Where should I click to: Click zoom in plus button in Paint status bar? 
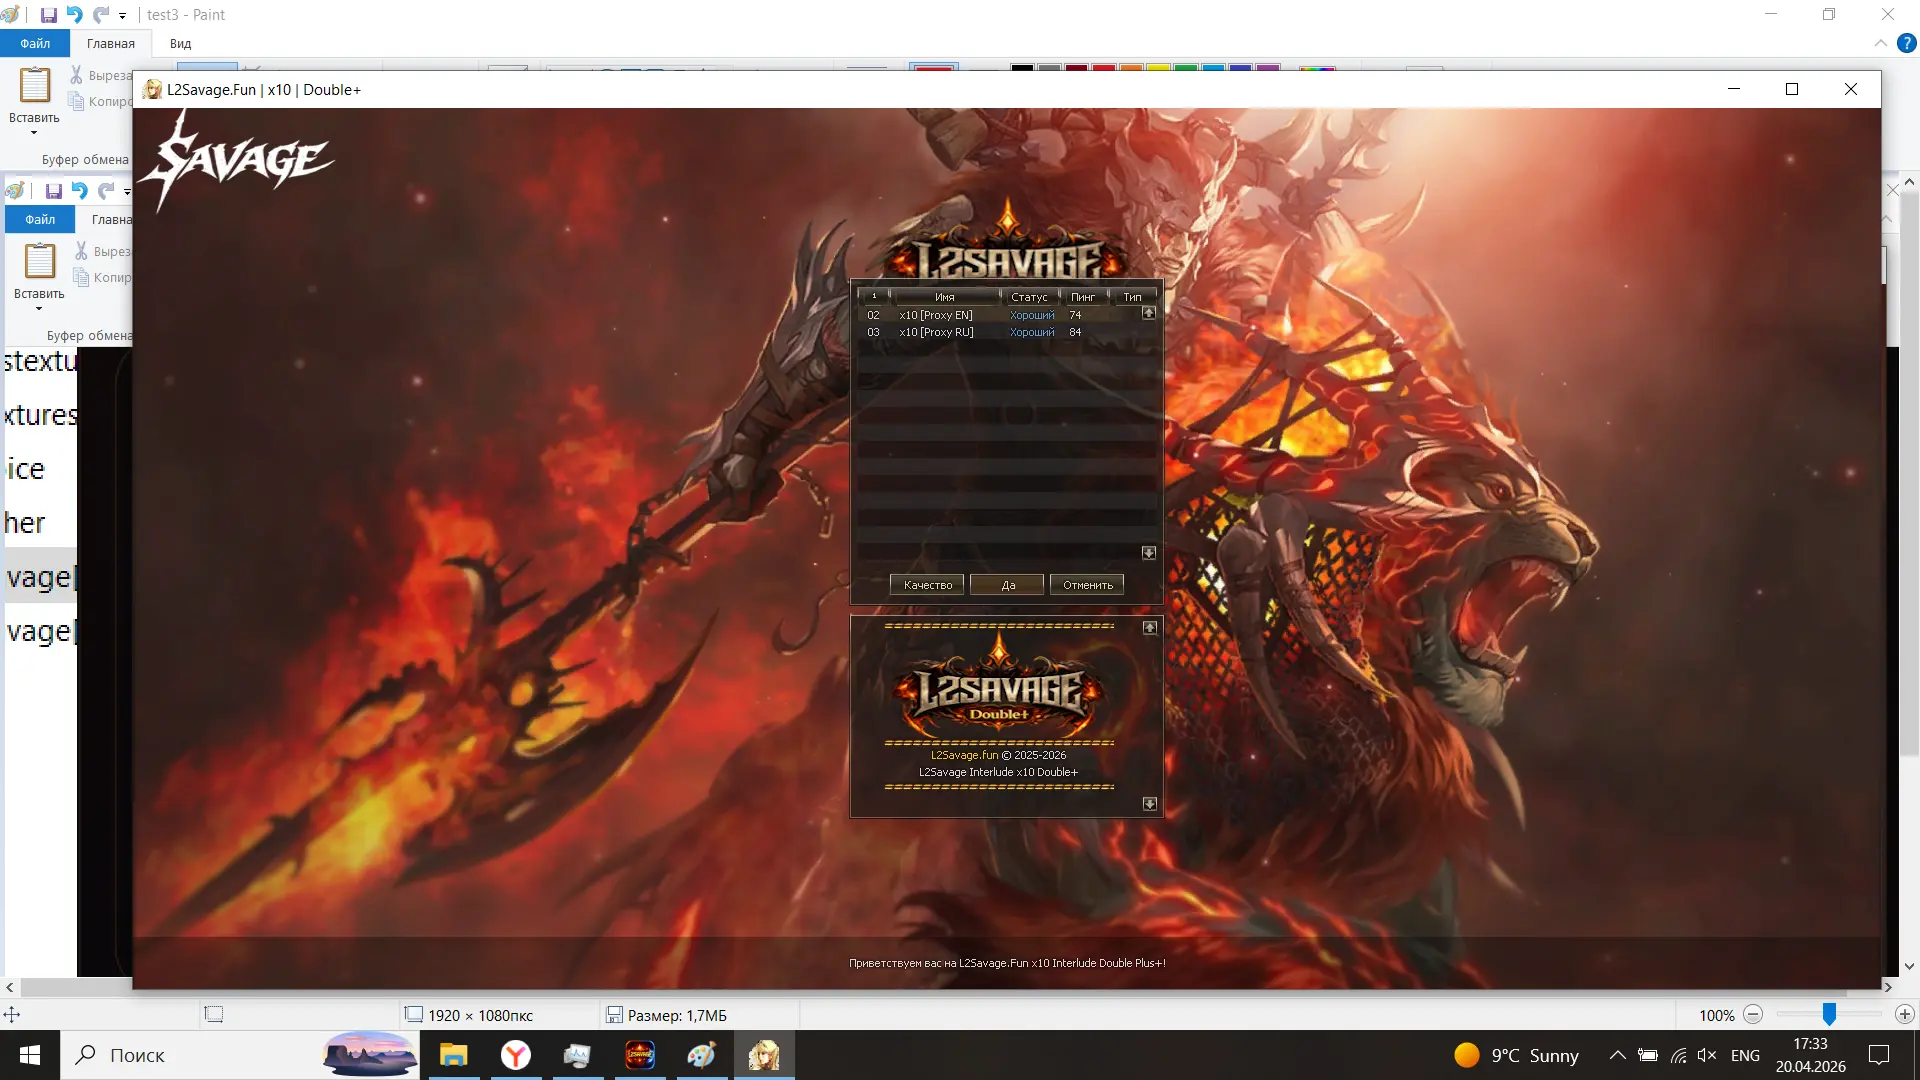point(1904,1014)
